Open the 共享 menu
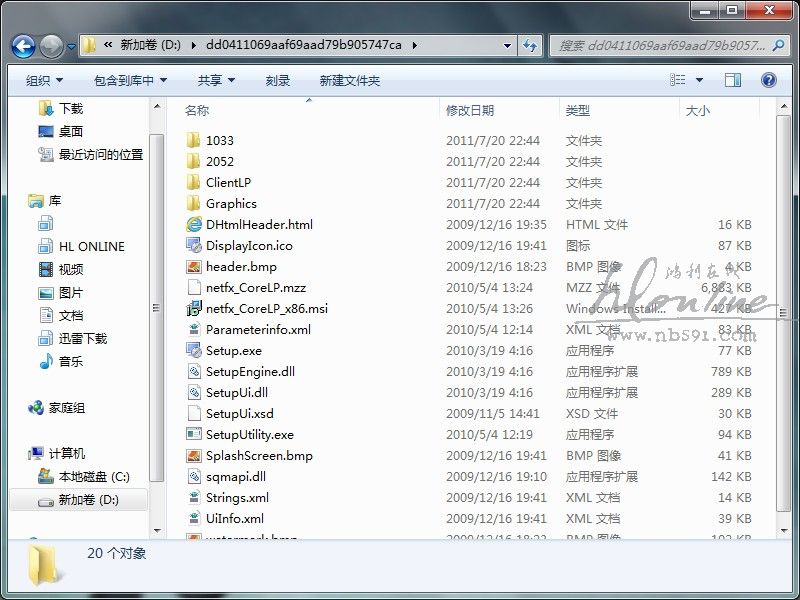The width and height of the screenshot is (800, 600). coord(216,80)
